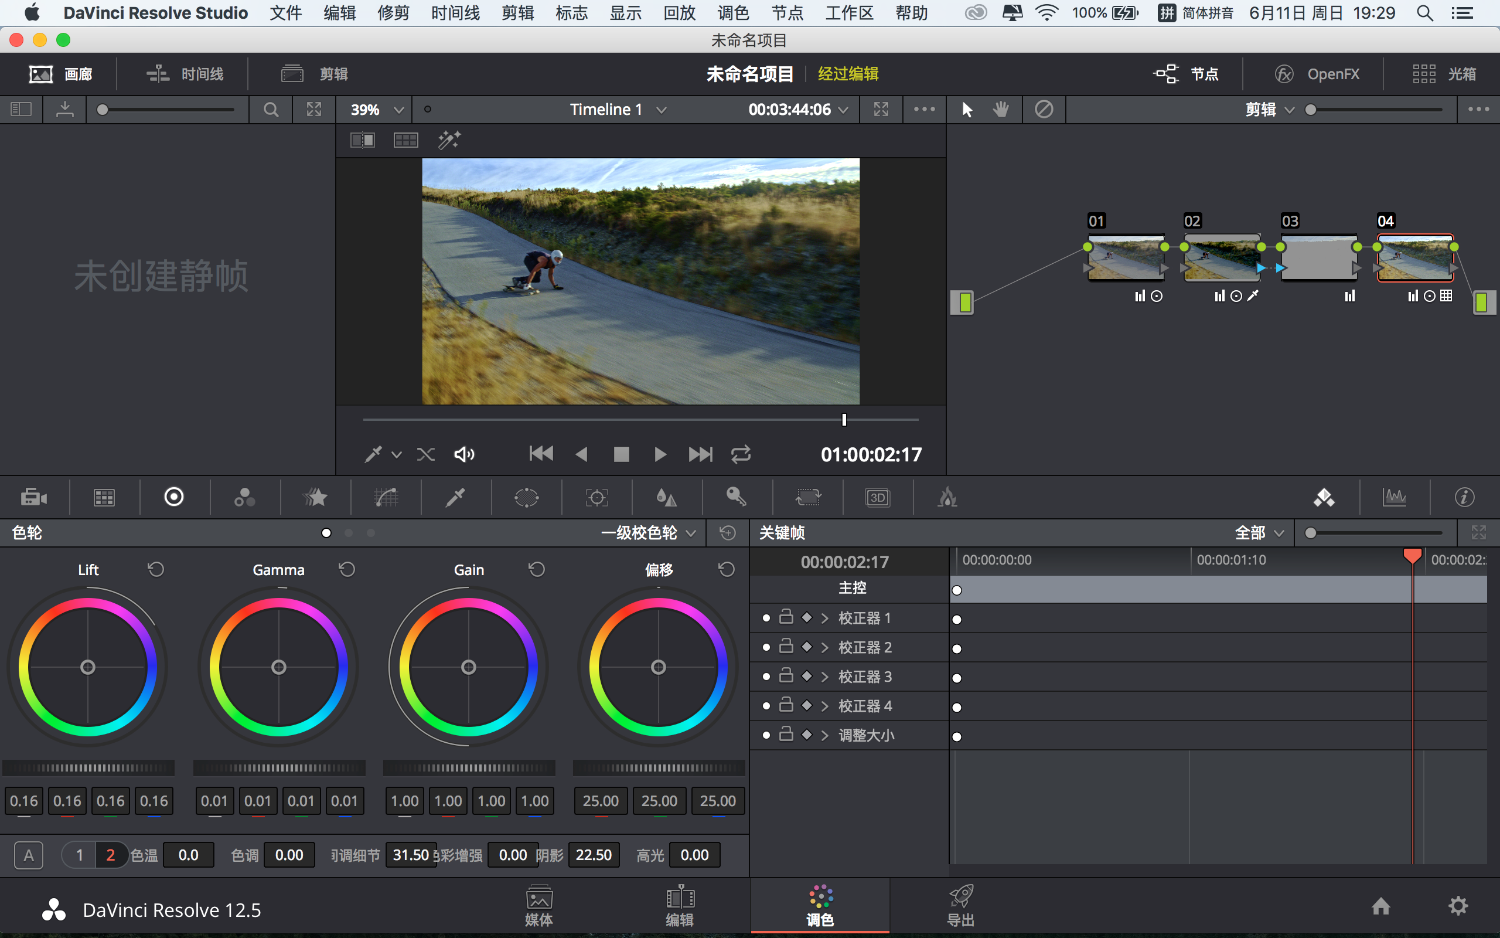The image size is (1500, 938).
Task: Click the 色温 value field
Action: pyautogui.click(x=188, y=855)
